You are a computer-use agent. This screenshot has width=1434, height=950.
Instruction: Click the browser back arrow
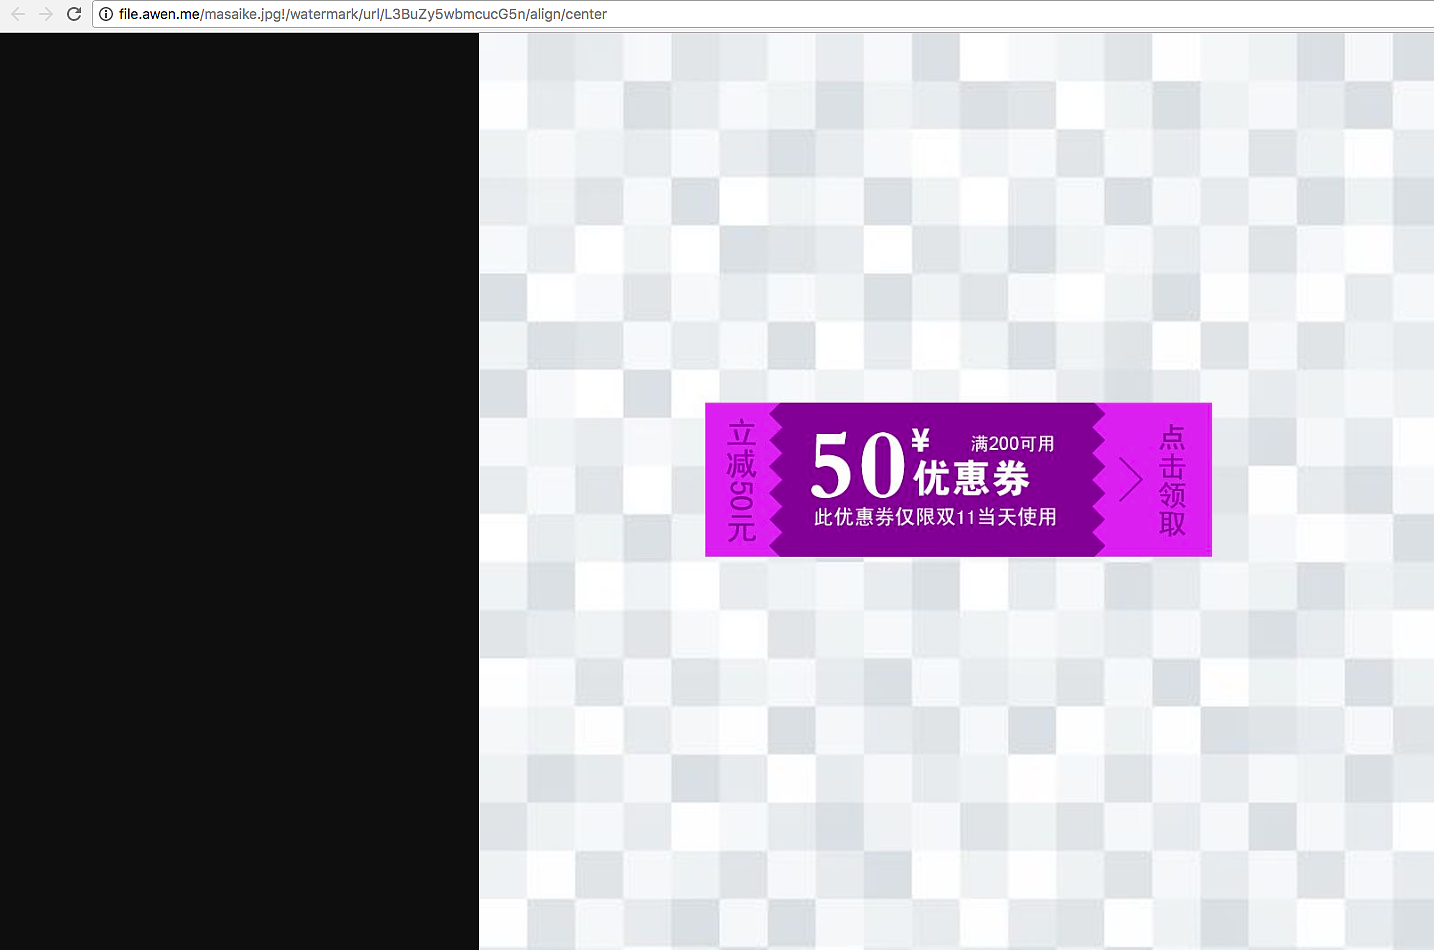(18, 14)
